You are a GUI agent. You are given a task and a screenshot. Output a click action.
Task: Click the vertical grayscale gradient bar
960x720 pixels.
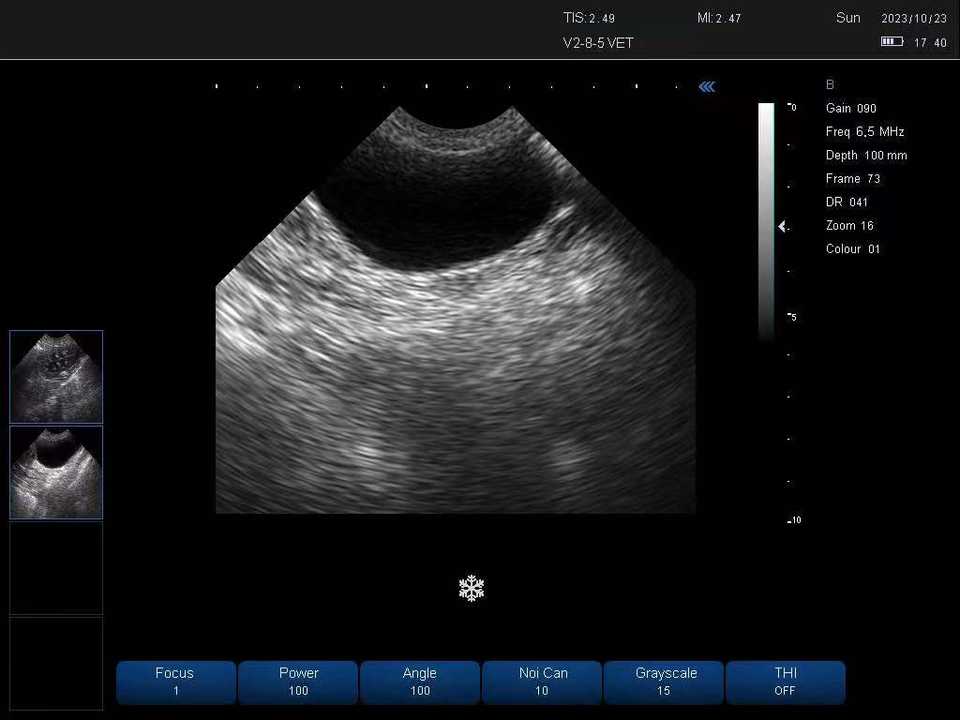(766, 220)
